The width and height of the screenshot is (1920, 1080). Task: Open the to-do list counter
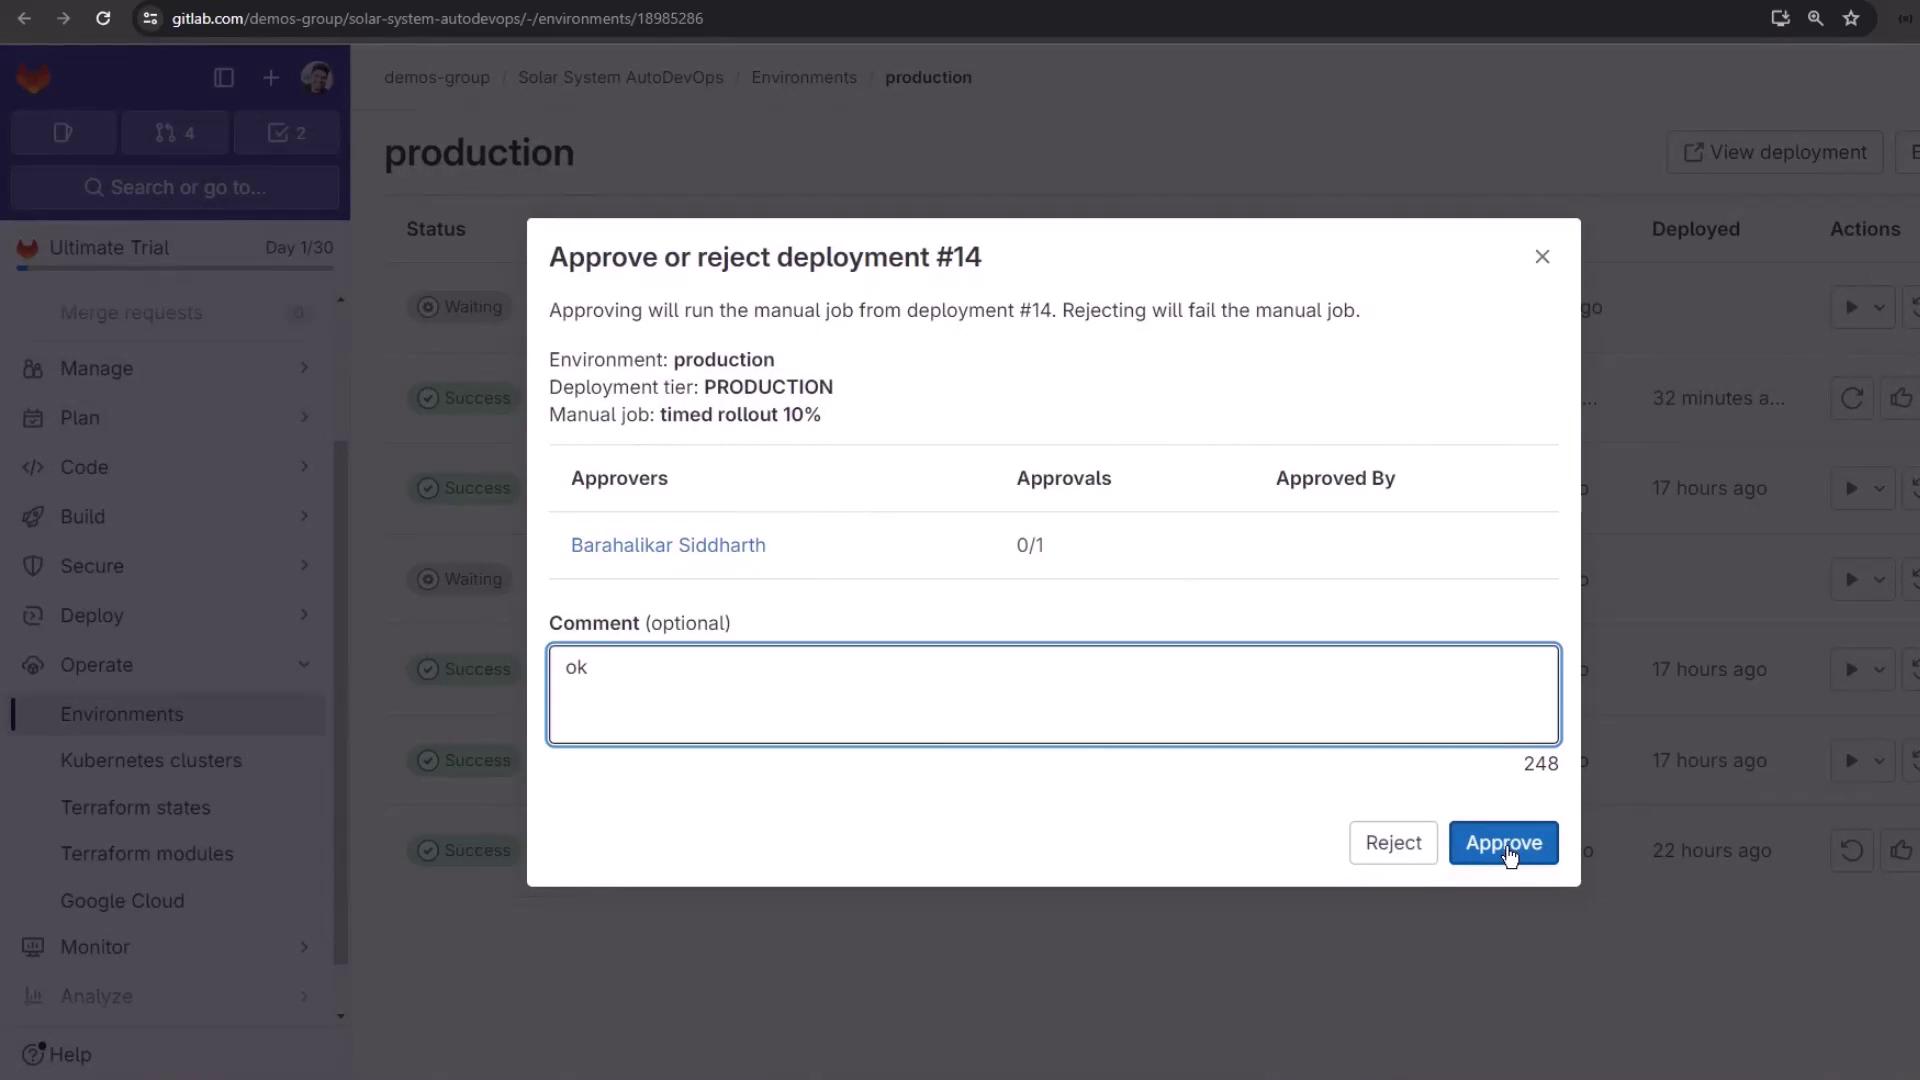[x=287, y=133]
